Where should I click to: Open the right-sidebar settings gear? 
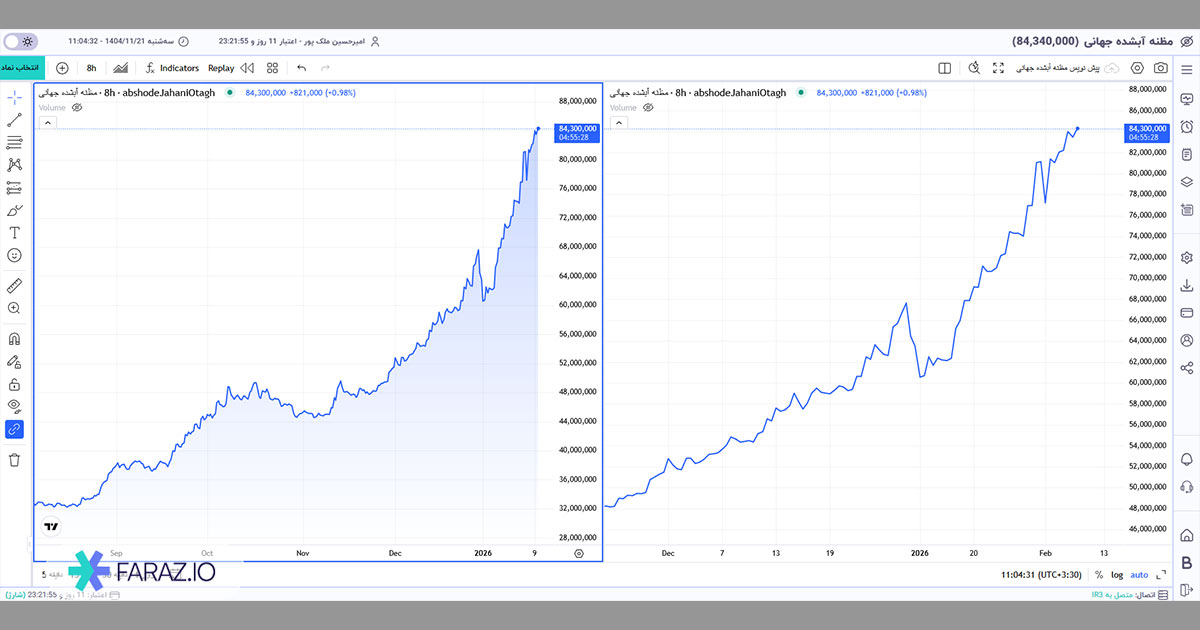(1186, 257)
